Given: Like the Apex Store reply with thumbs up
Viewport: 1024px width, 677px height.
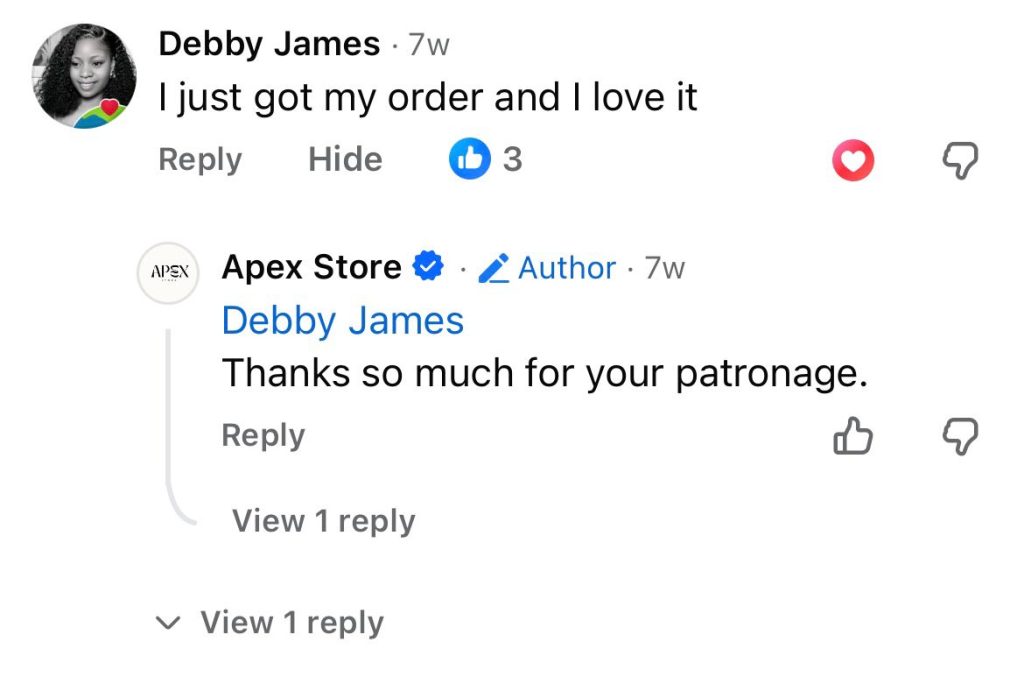Looking at the screenshot, I should [853, 436].
